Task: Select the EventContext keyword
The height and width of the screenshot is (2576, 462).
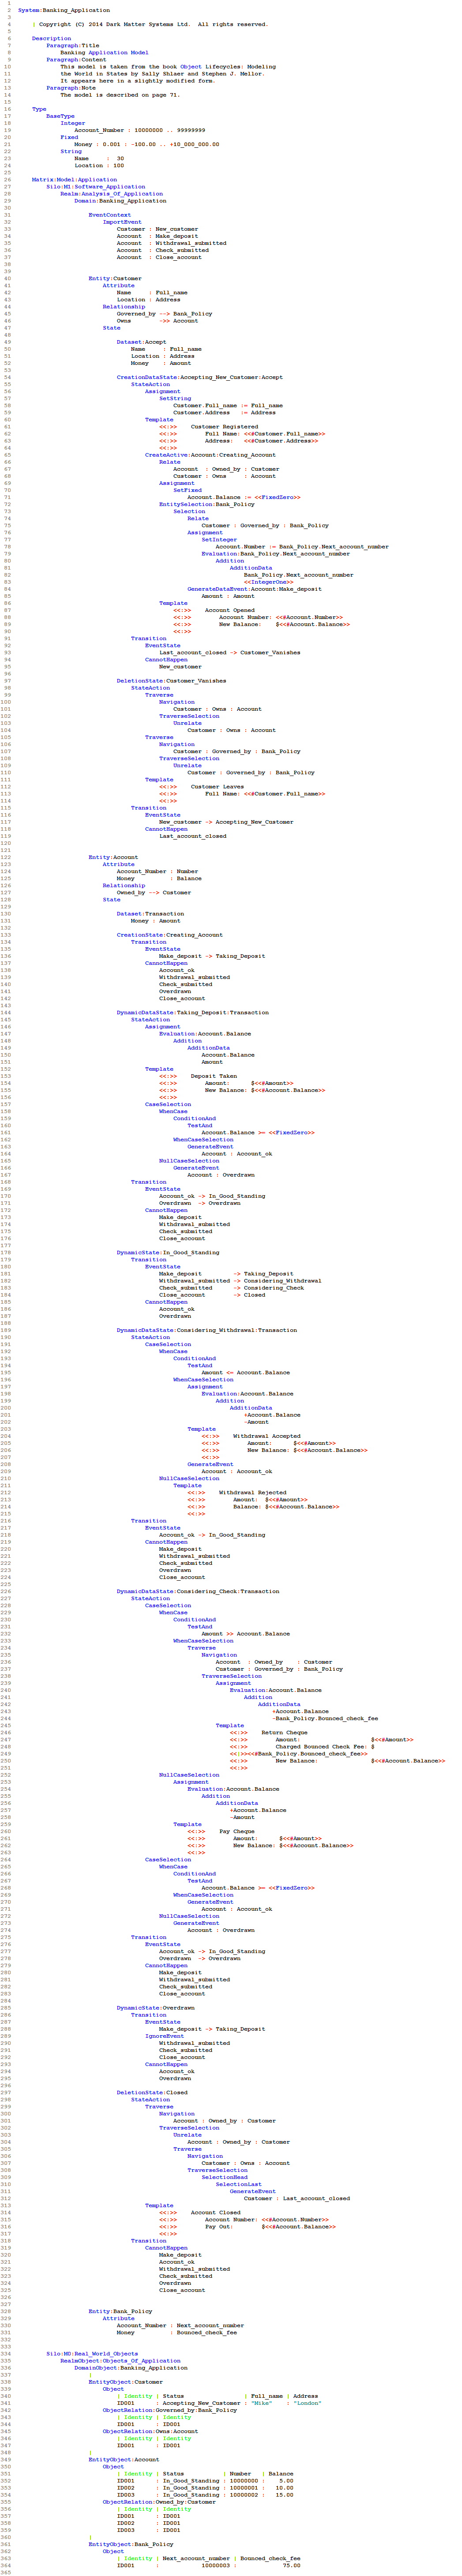Action: coord(109,215)
